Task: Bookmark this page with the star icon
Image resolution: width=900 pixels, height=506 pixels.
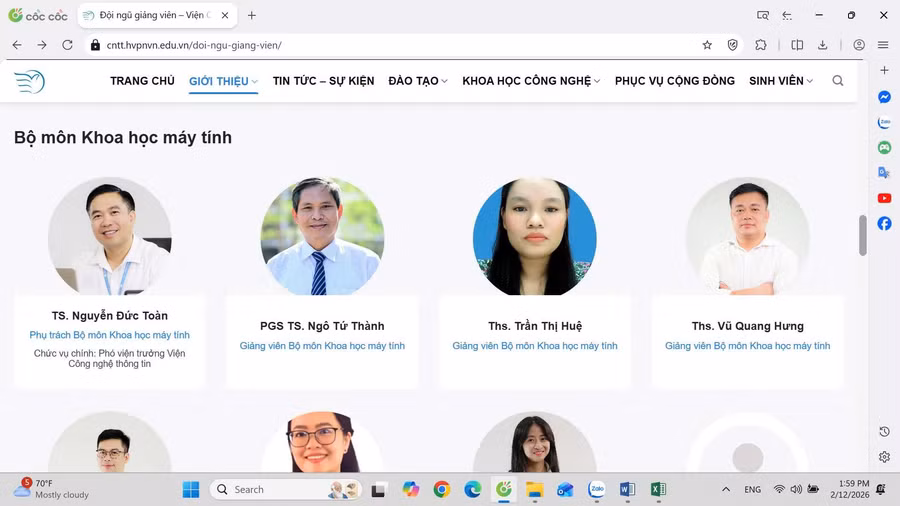Action: 707,45
